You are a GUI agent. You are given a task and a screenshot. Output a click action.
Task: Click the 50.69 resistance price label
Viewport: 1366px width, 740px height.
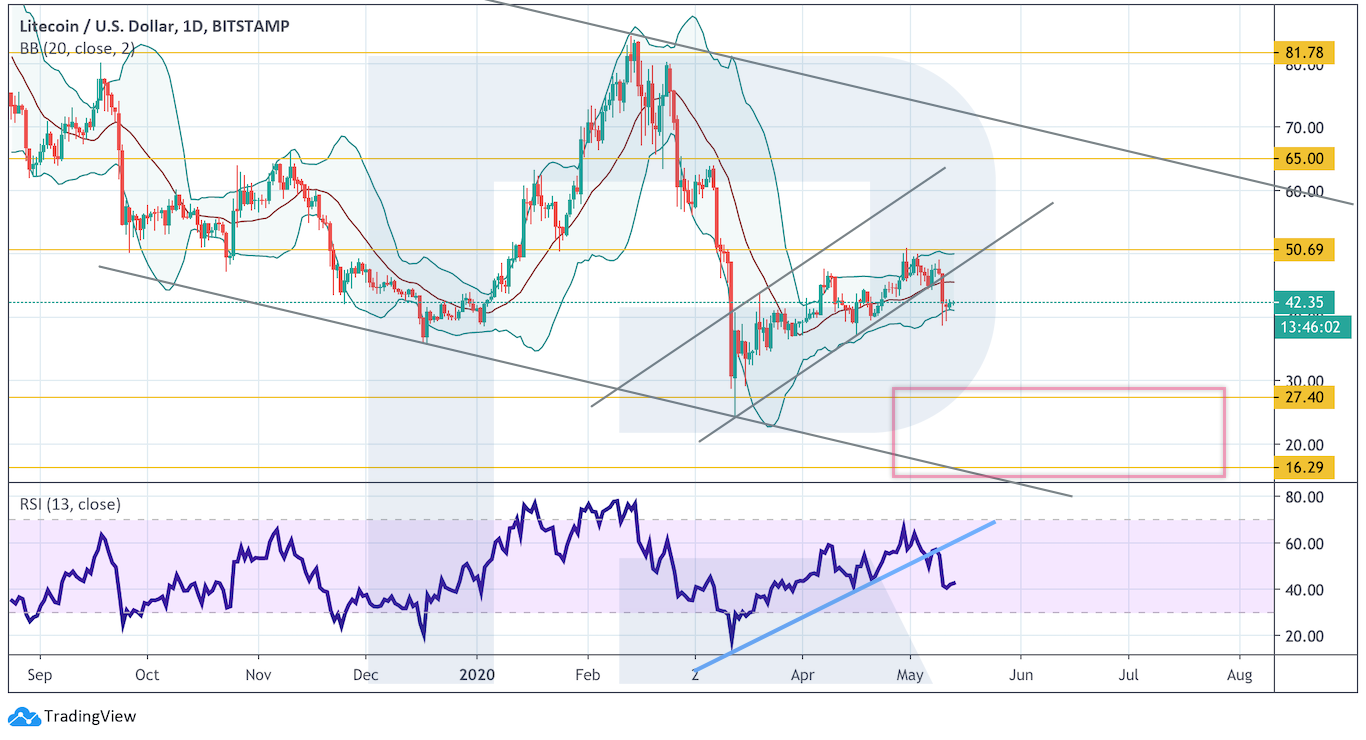[x=1304, y=250]
